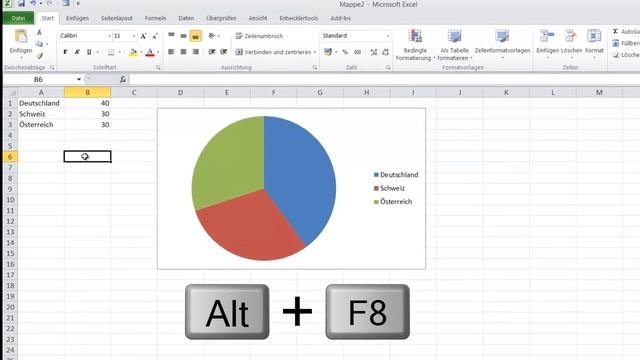Apply percent style icon
The width and height of the screenshot is (640, 360).
(x=345, y=52)
